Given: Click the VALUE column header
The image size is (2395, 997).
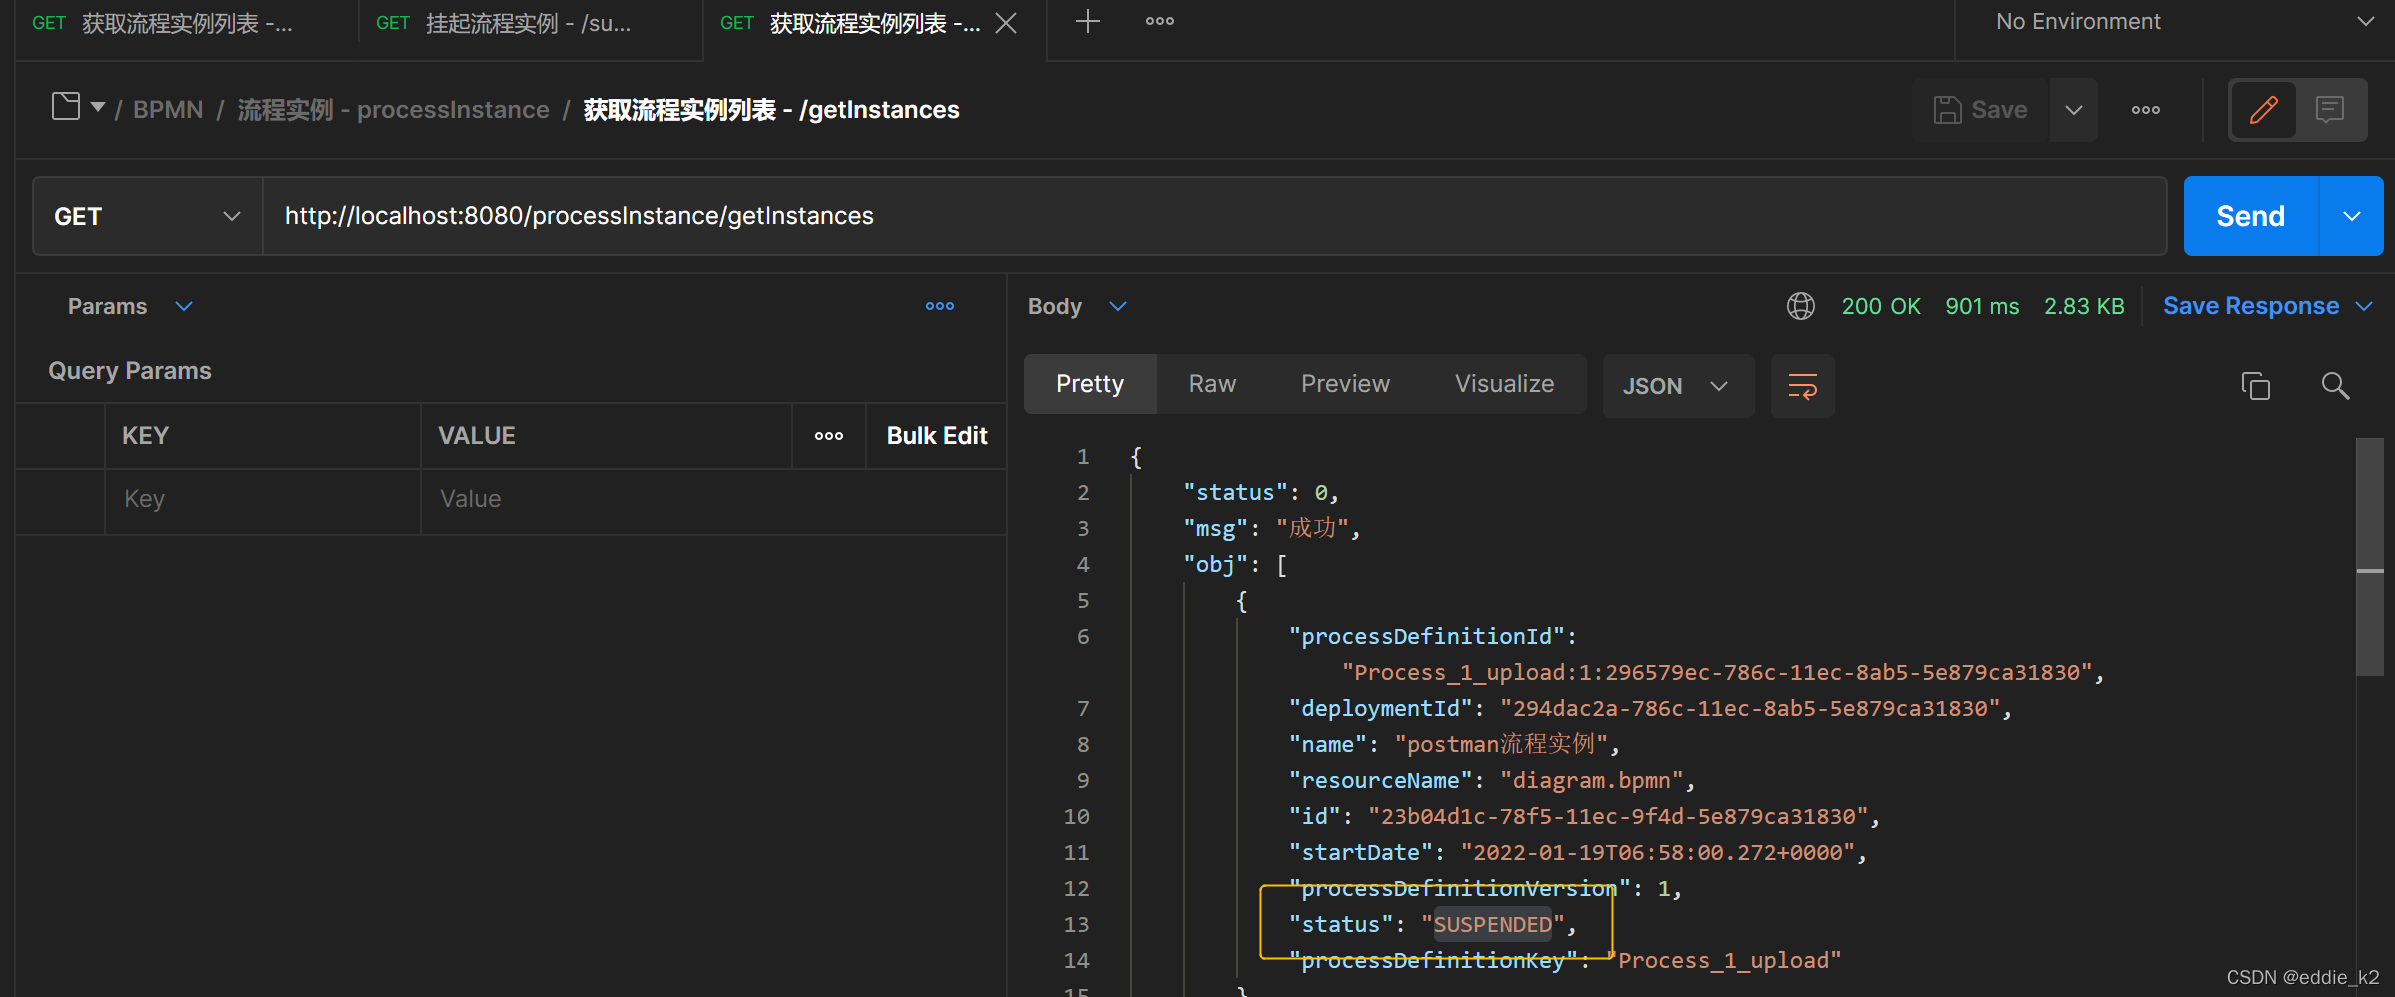Looking at the screenshot, I should tap(477, 436).
